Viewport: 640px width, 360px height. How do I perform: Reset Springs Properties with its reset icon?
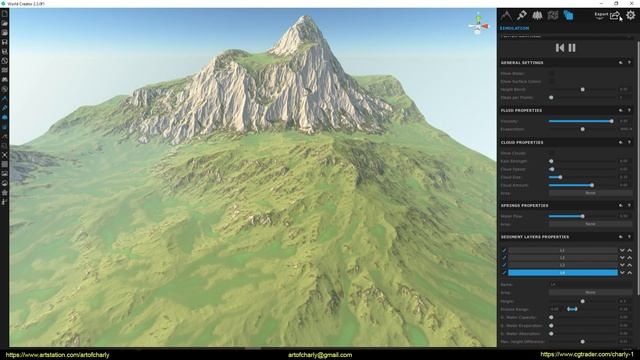coord(621,206)
